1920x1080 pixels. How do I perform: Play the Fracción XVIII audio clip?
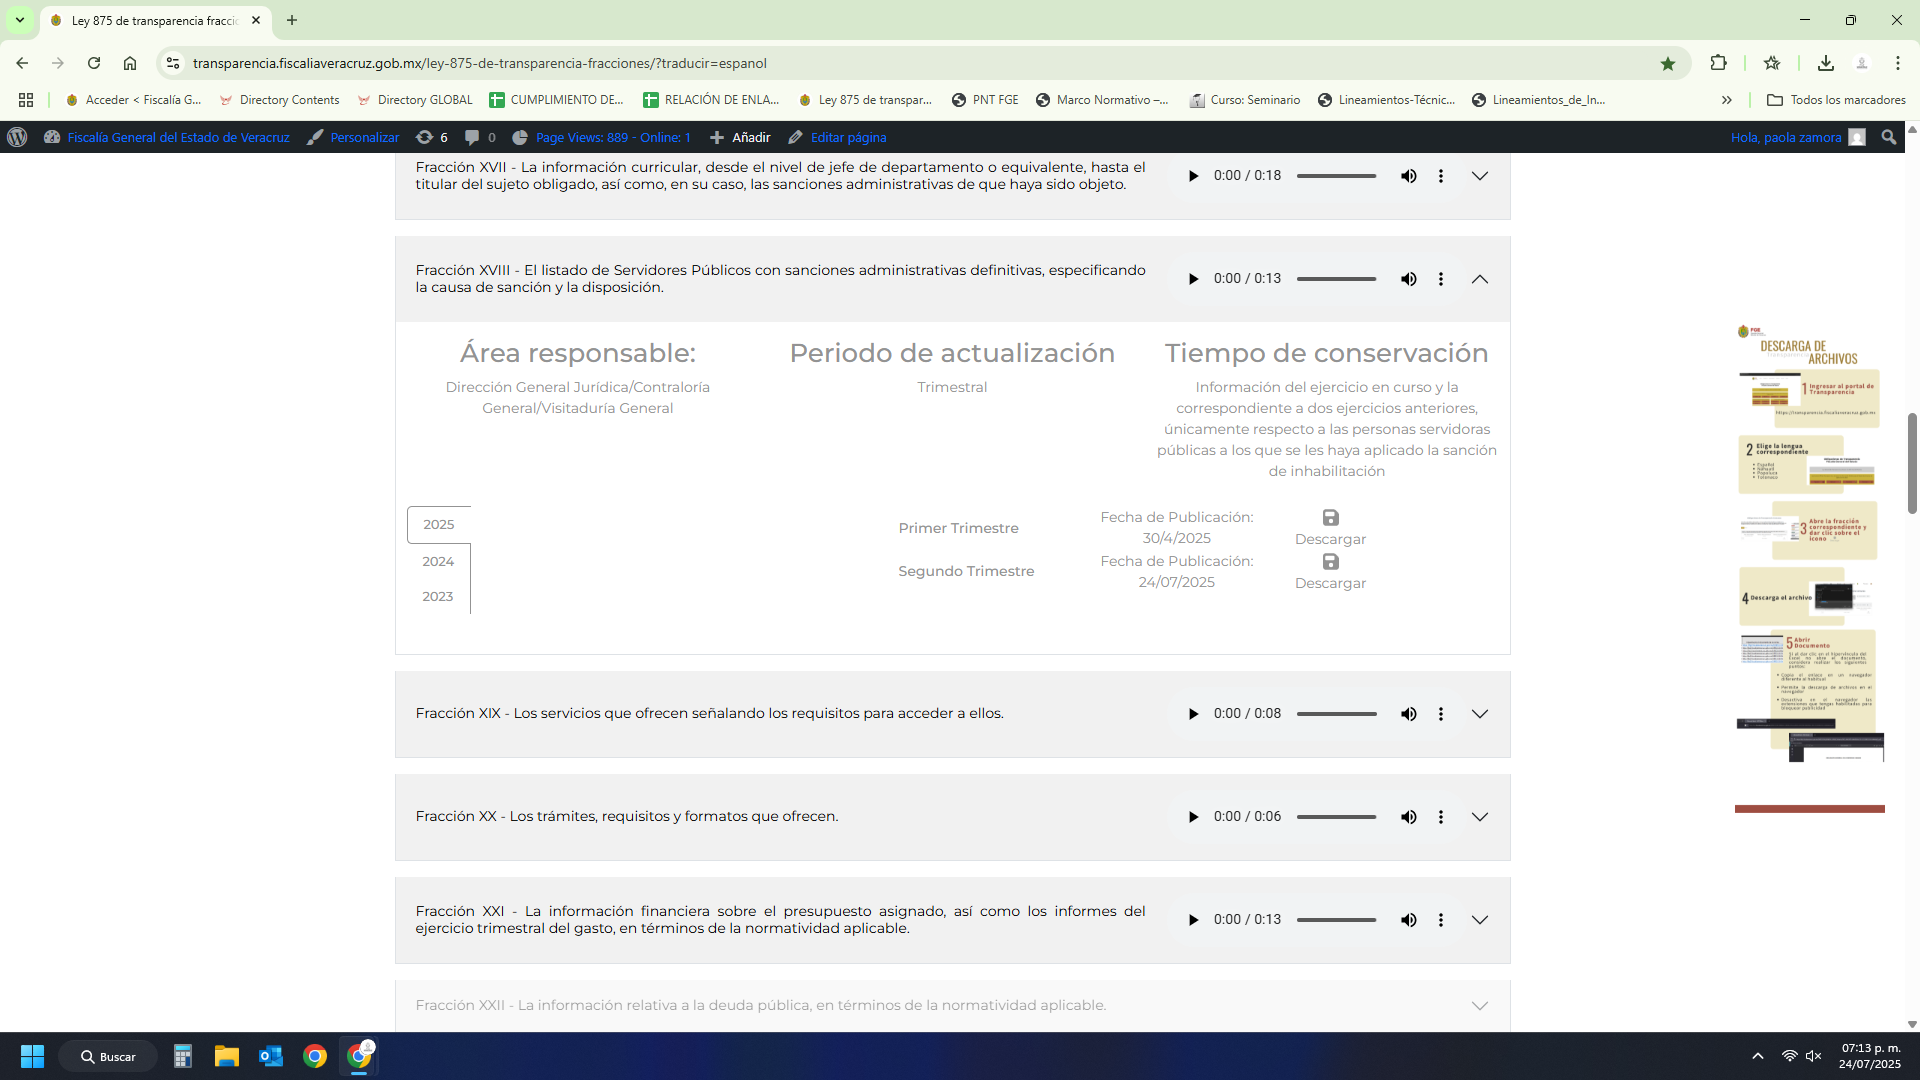pos(1193,279)
